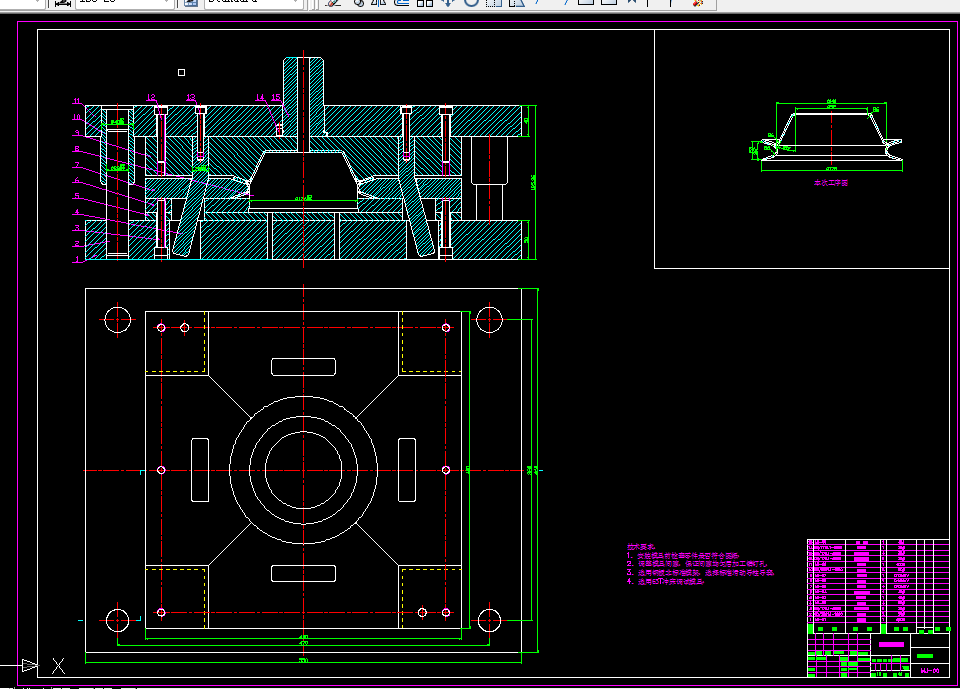Select the magenta technical requirements text block
Viewport: 960px width, 689px height.
tap(700, 564)
